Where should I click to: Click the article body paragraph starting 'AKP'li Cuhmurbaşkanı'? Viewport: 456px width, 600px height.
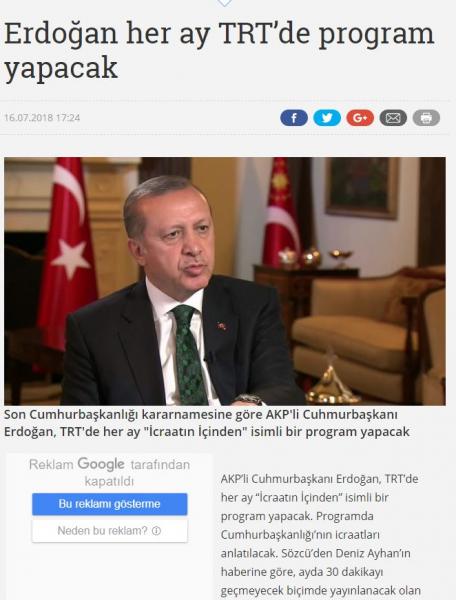click(x=321, y=536)
